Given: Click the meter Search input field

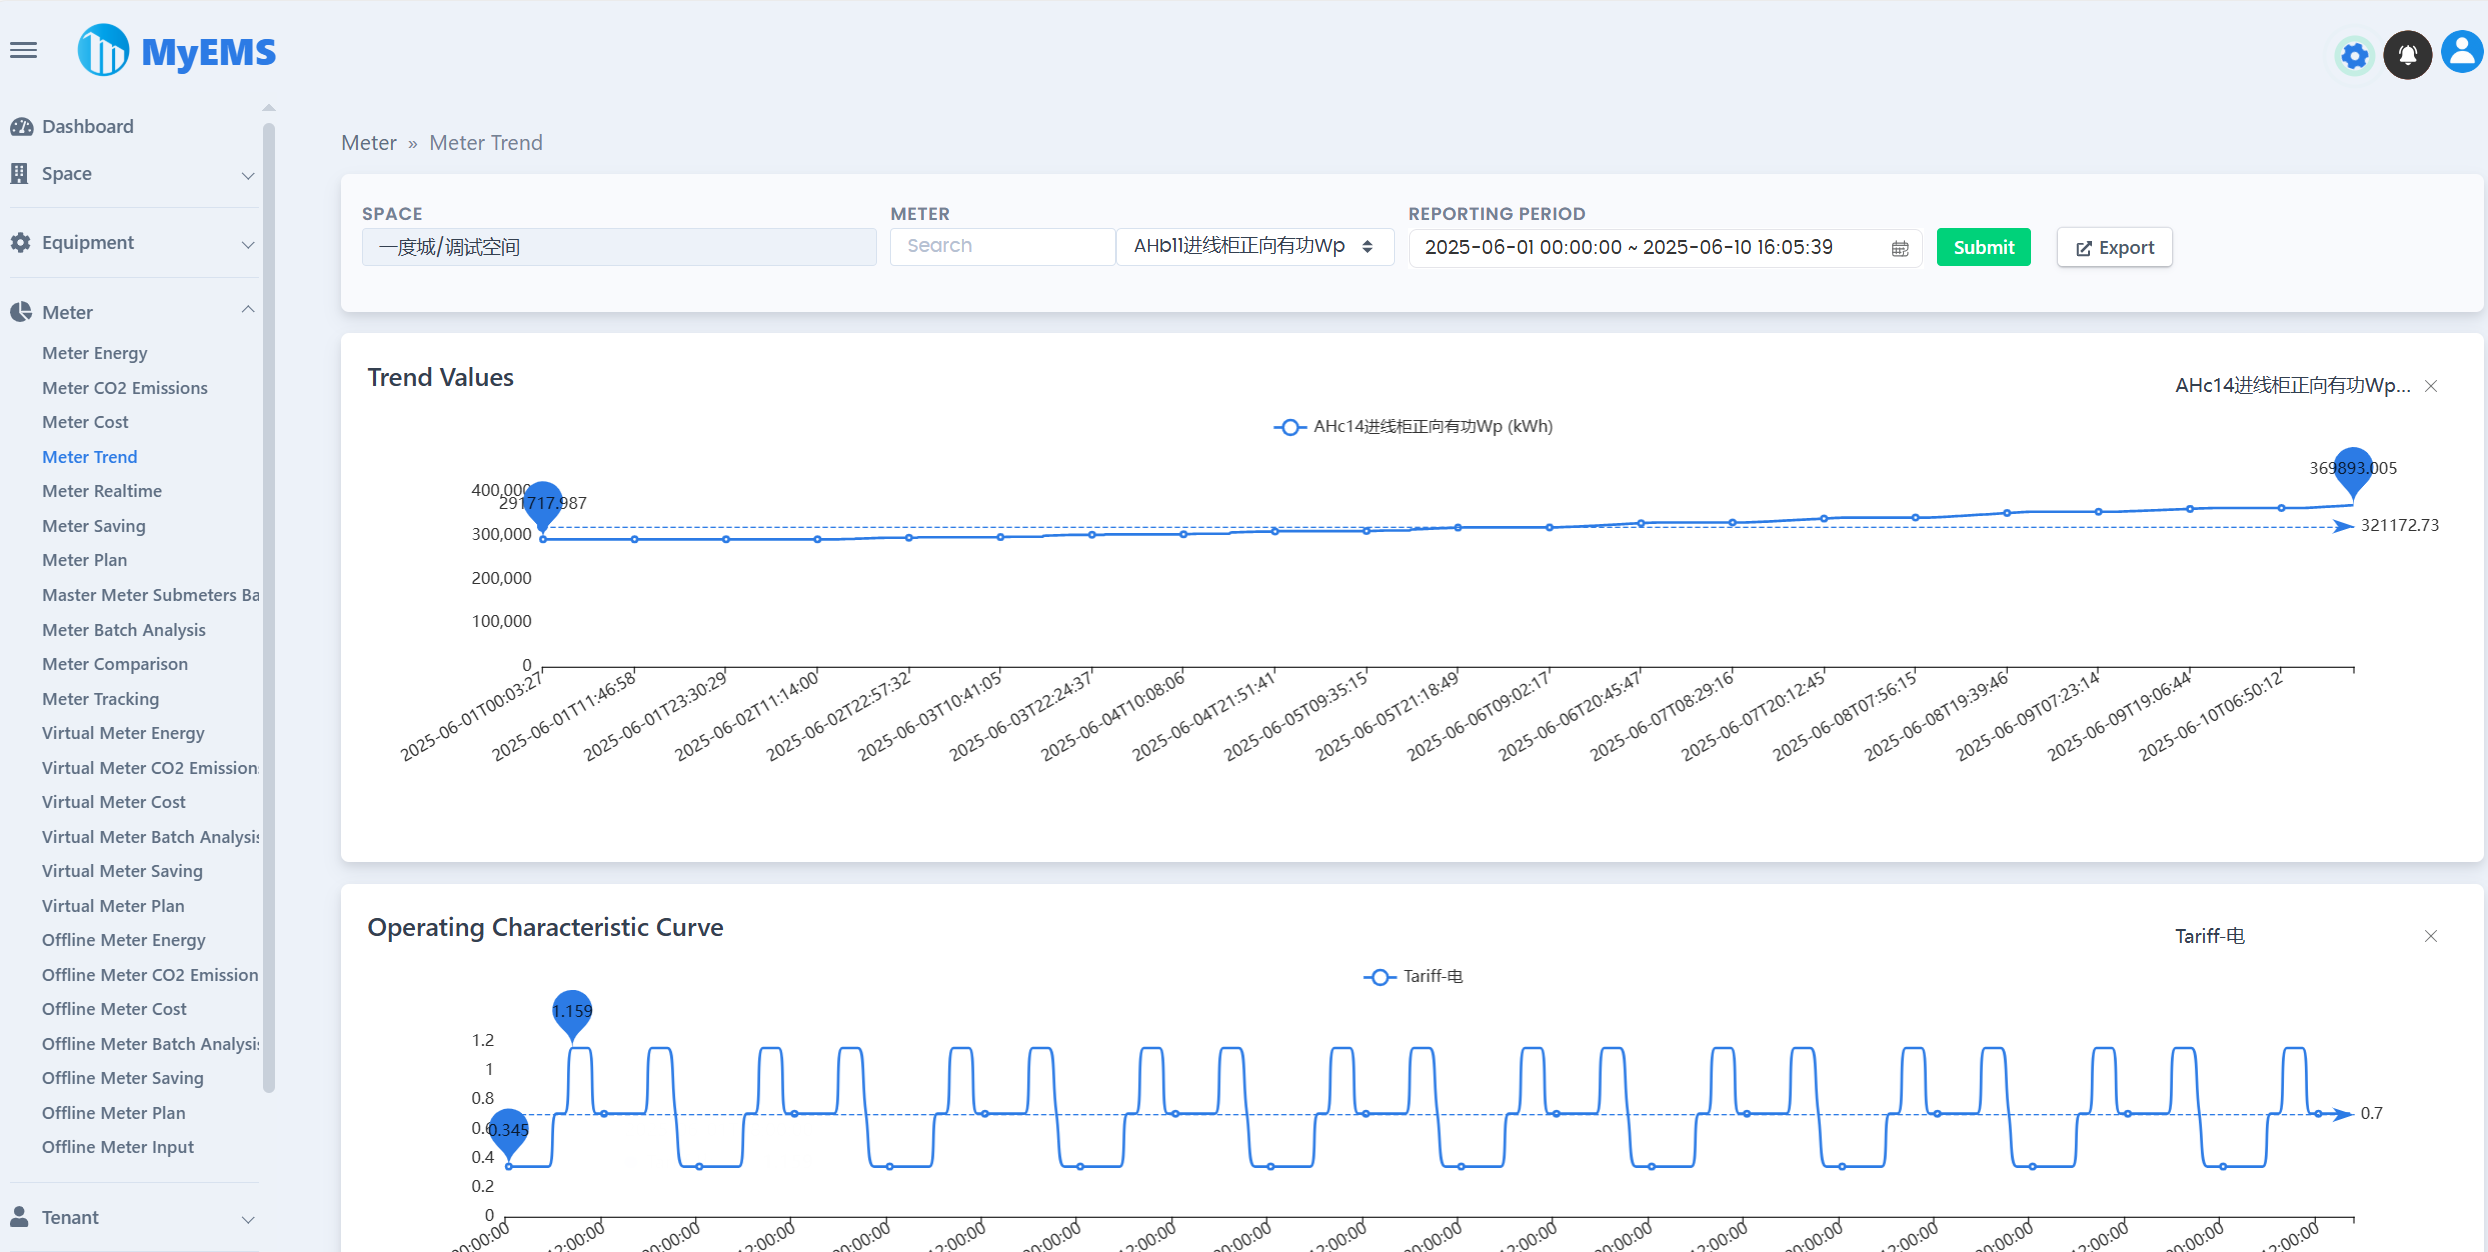Looking at the screenshot, I should pyautogui.click(x=1002, y=246).
